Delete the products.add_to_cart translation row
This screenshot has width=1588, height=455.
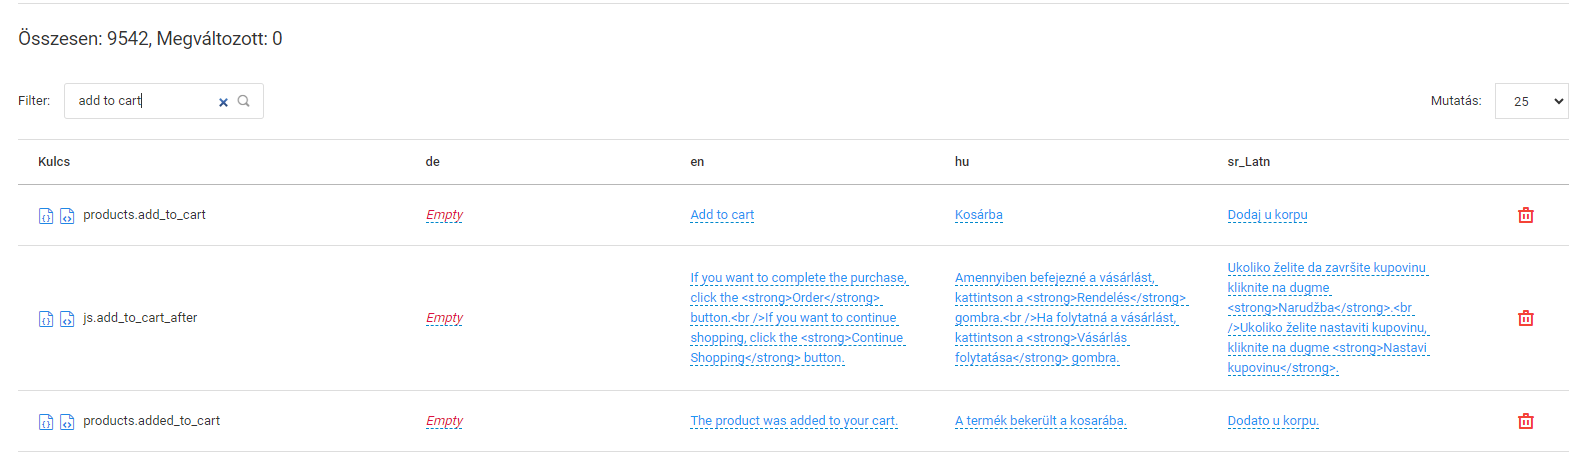(1525, 215)
